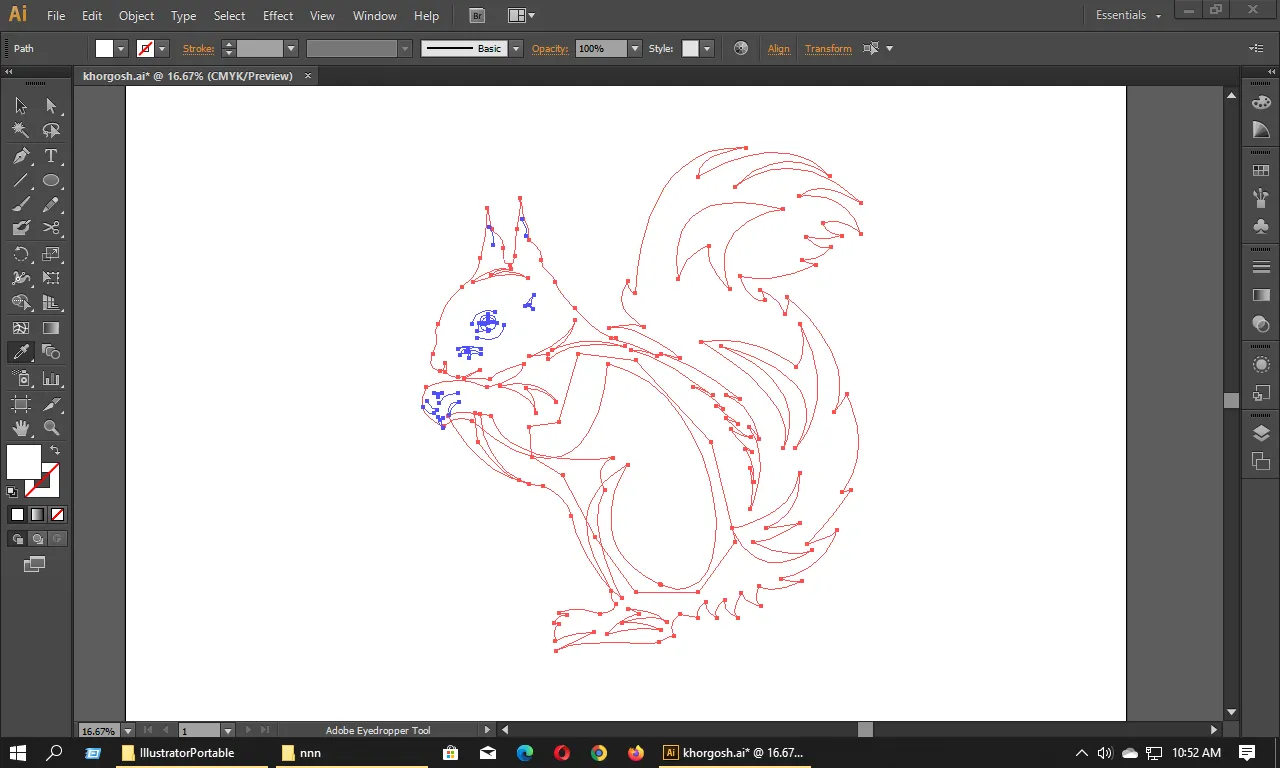Open the Swatches panel
Viewport: 1280px width, 768px height.
coord(1261,171)
